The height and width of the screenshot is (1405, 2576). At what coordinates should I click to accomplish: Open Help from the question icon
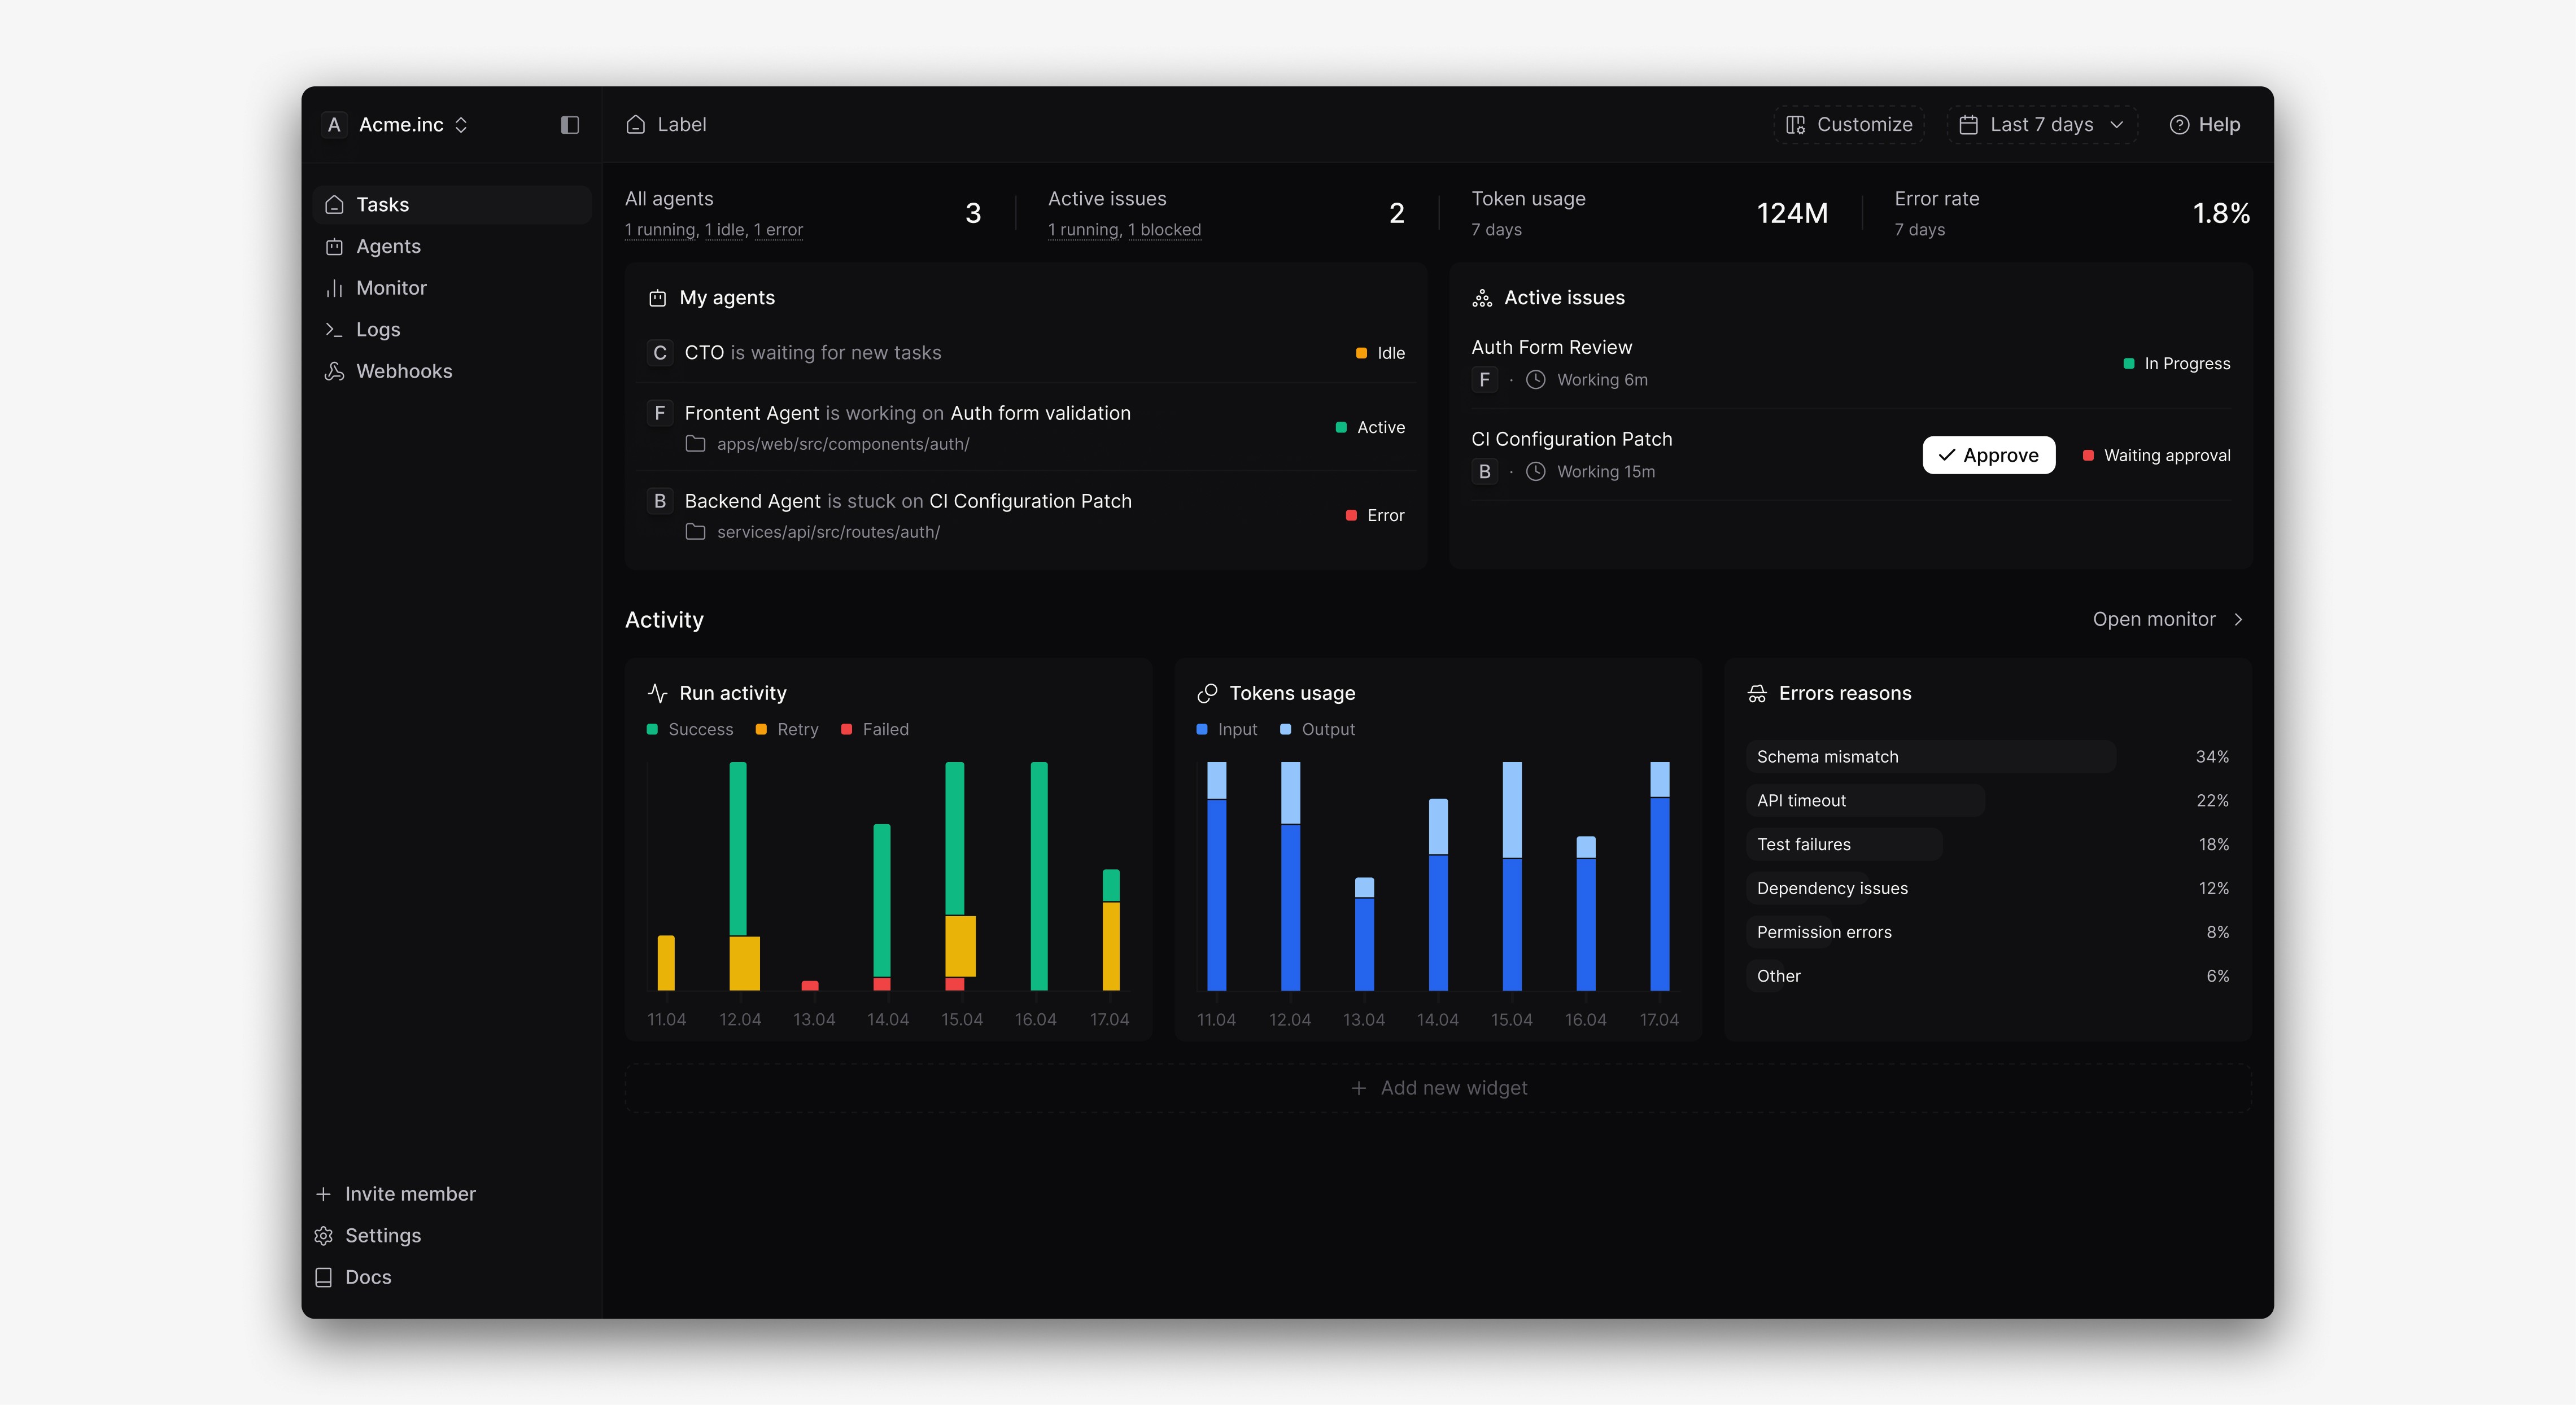coord(2179,125)
